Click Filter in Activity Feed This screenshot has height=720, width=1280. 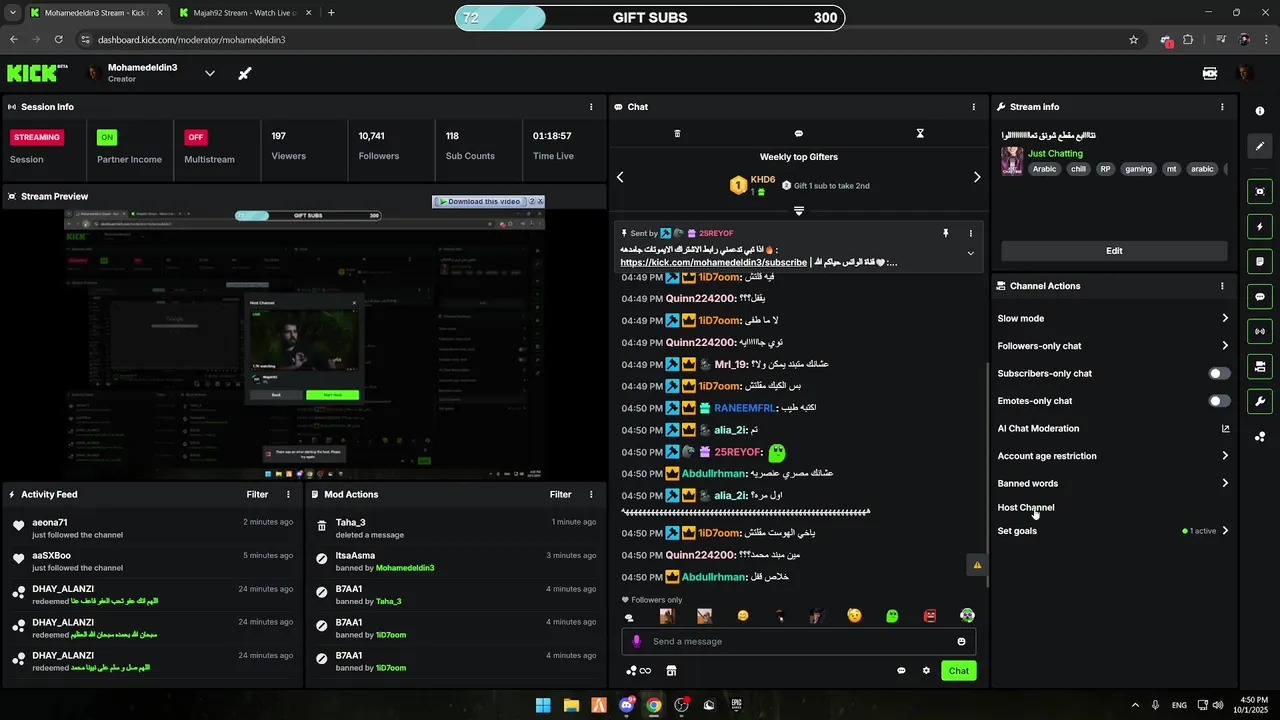(x=258, y=494)
